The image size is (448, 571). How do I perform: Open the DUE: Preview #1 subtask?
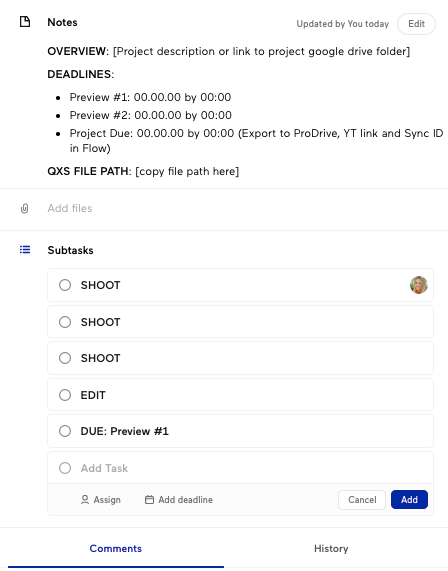tap(240, 431)
